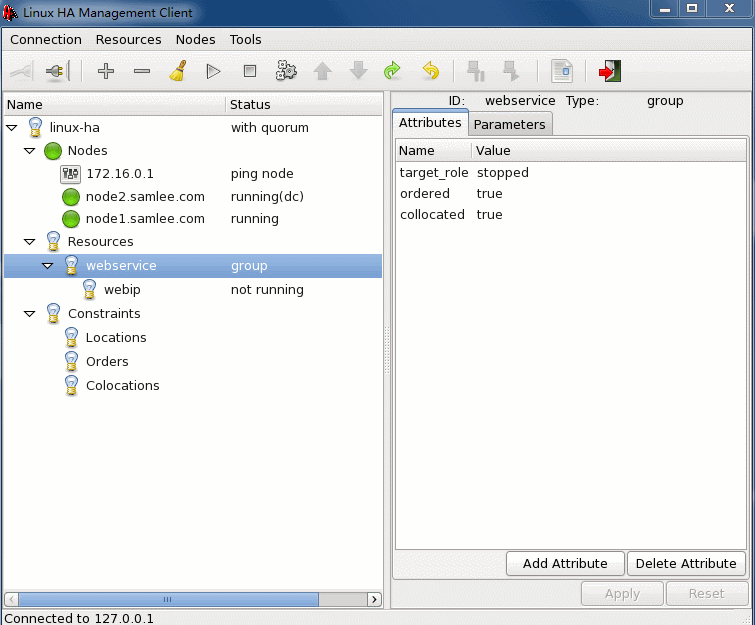
Task: Click the right arrow of horizontal scrollbar
Action: 374,599
